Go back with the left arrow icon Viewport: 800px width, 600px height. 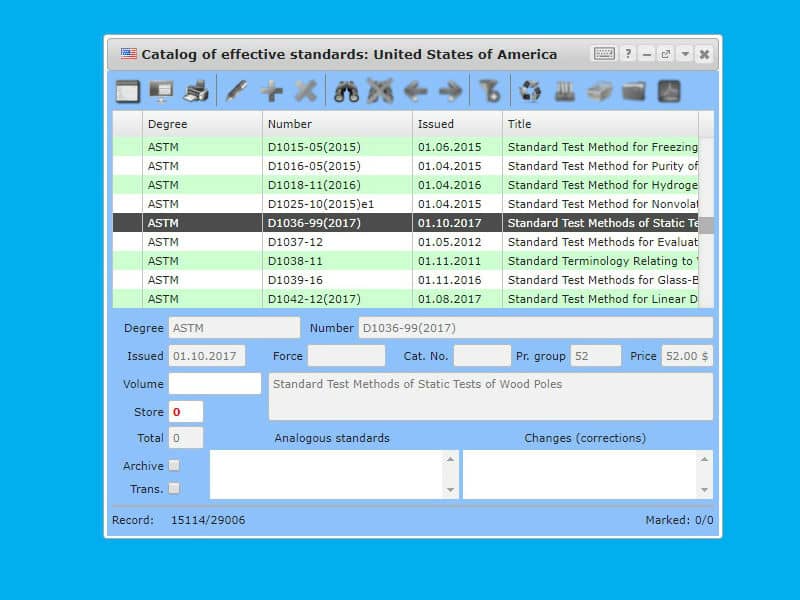415,92
